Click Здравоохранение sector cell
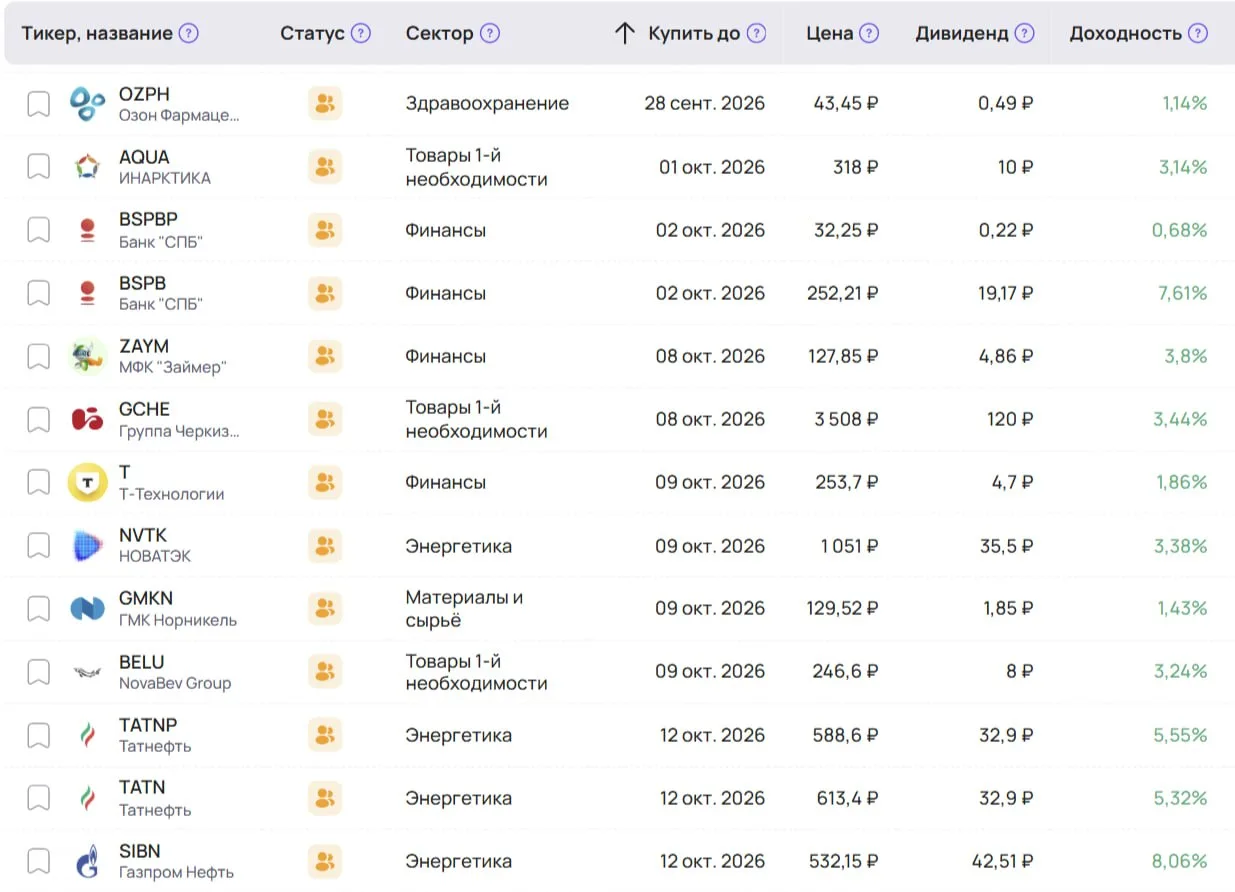This screenshot has height=892, width=1235. (487, 104)
